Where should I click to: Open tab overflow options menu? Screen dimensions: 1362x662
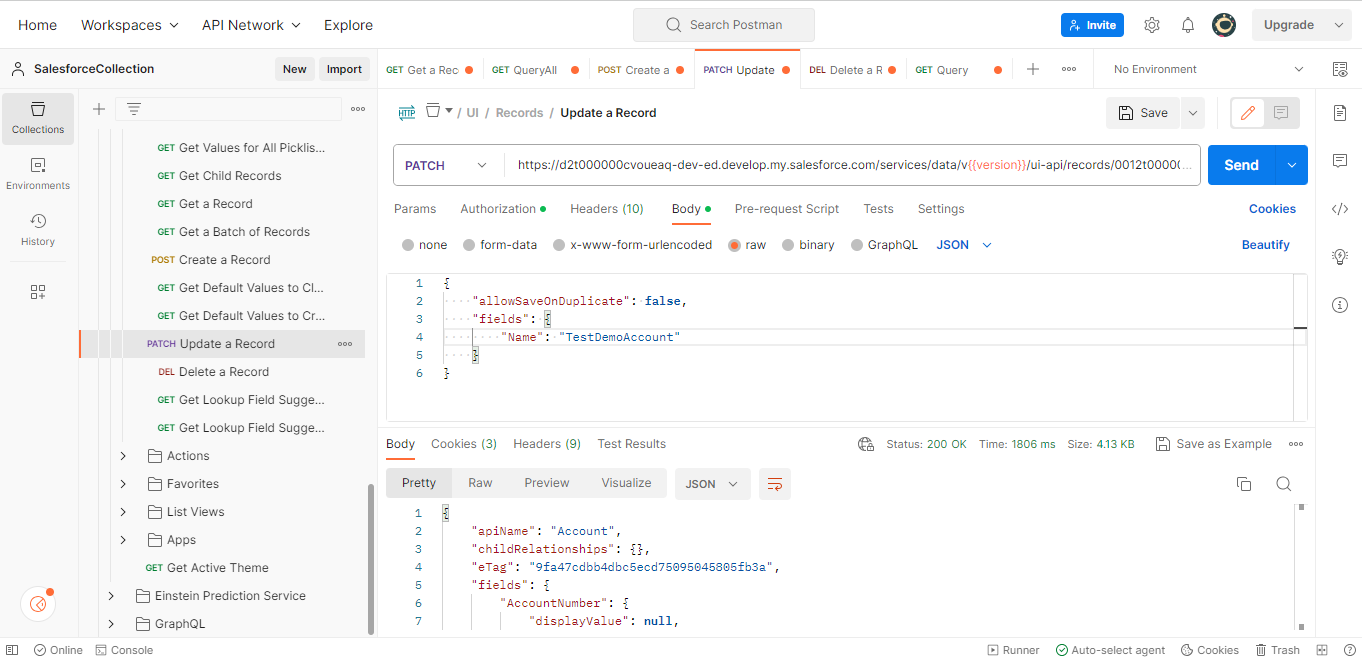1069,69
